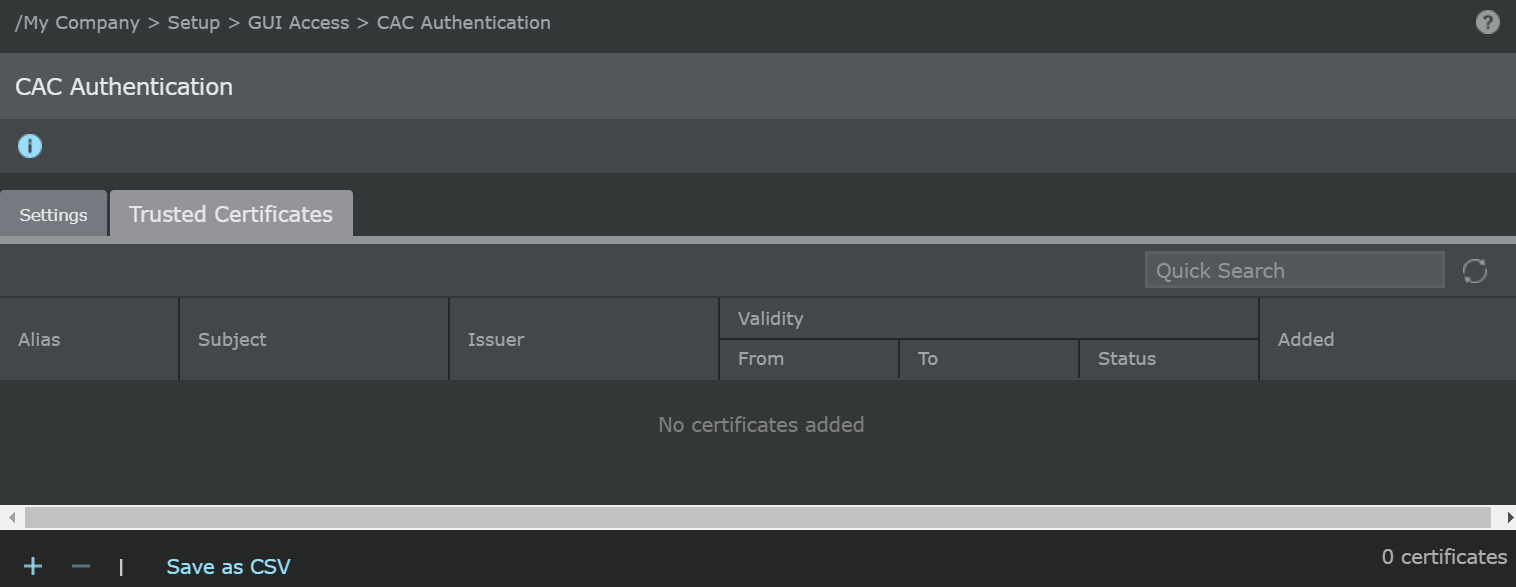
Task: Click the blue information icon
Action: point(30,146)
